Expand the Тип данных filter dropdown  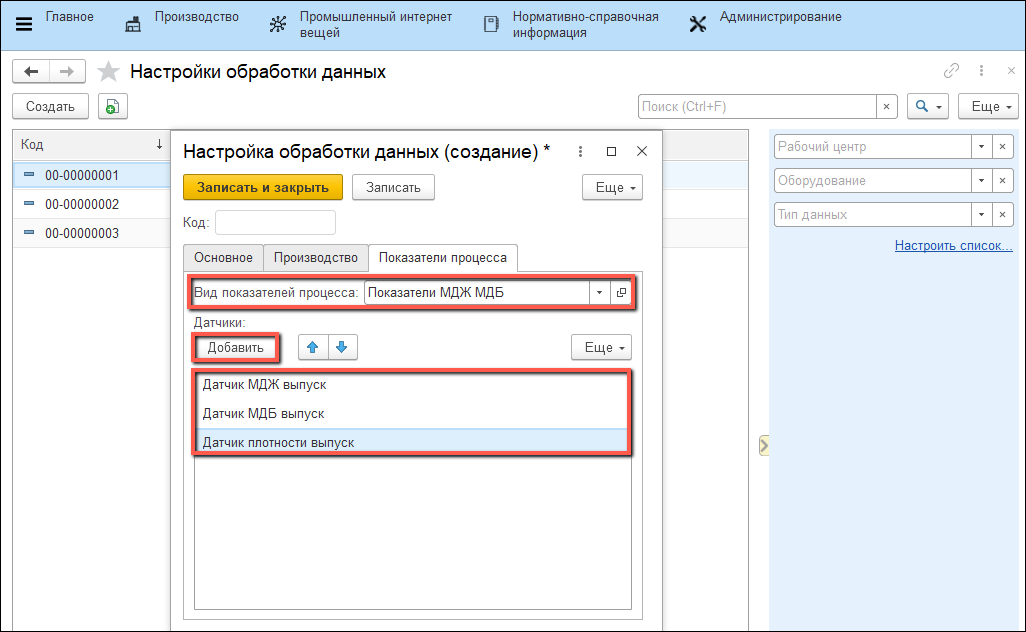pyautogui.click(x=981, y=215)
